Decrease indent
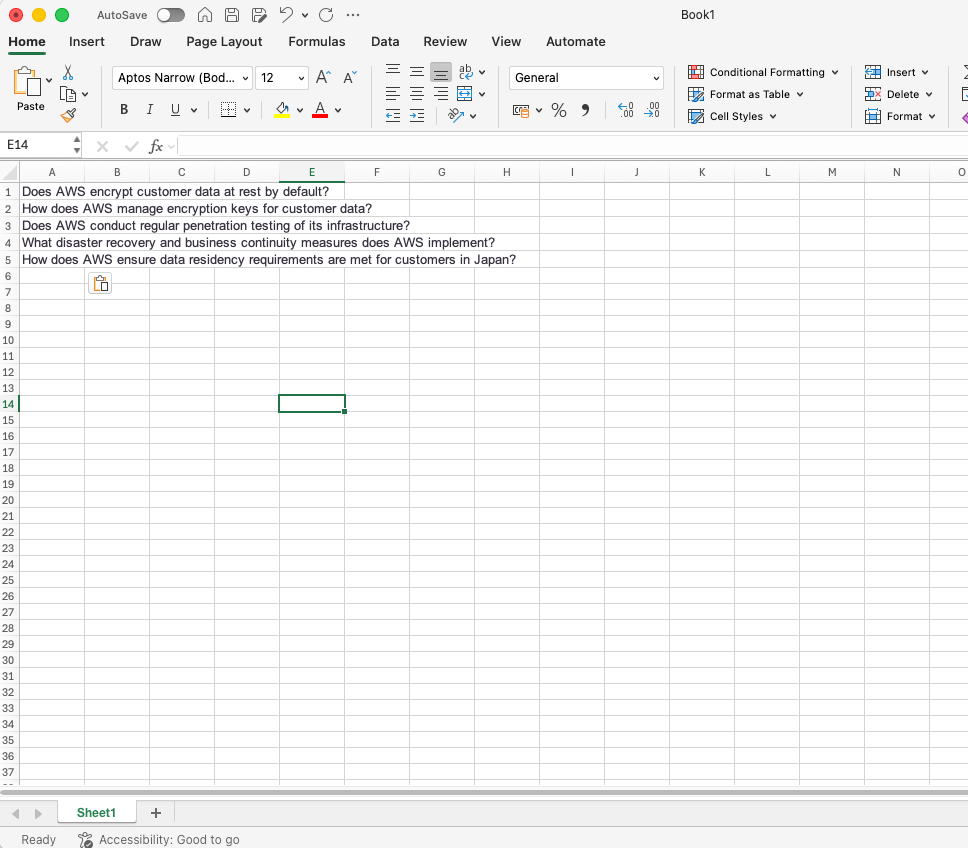Viewport: 968px width, 848px height. (x=393, y=115)
